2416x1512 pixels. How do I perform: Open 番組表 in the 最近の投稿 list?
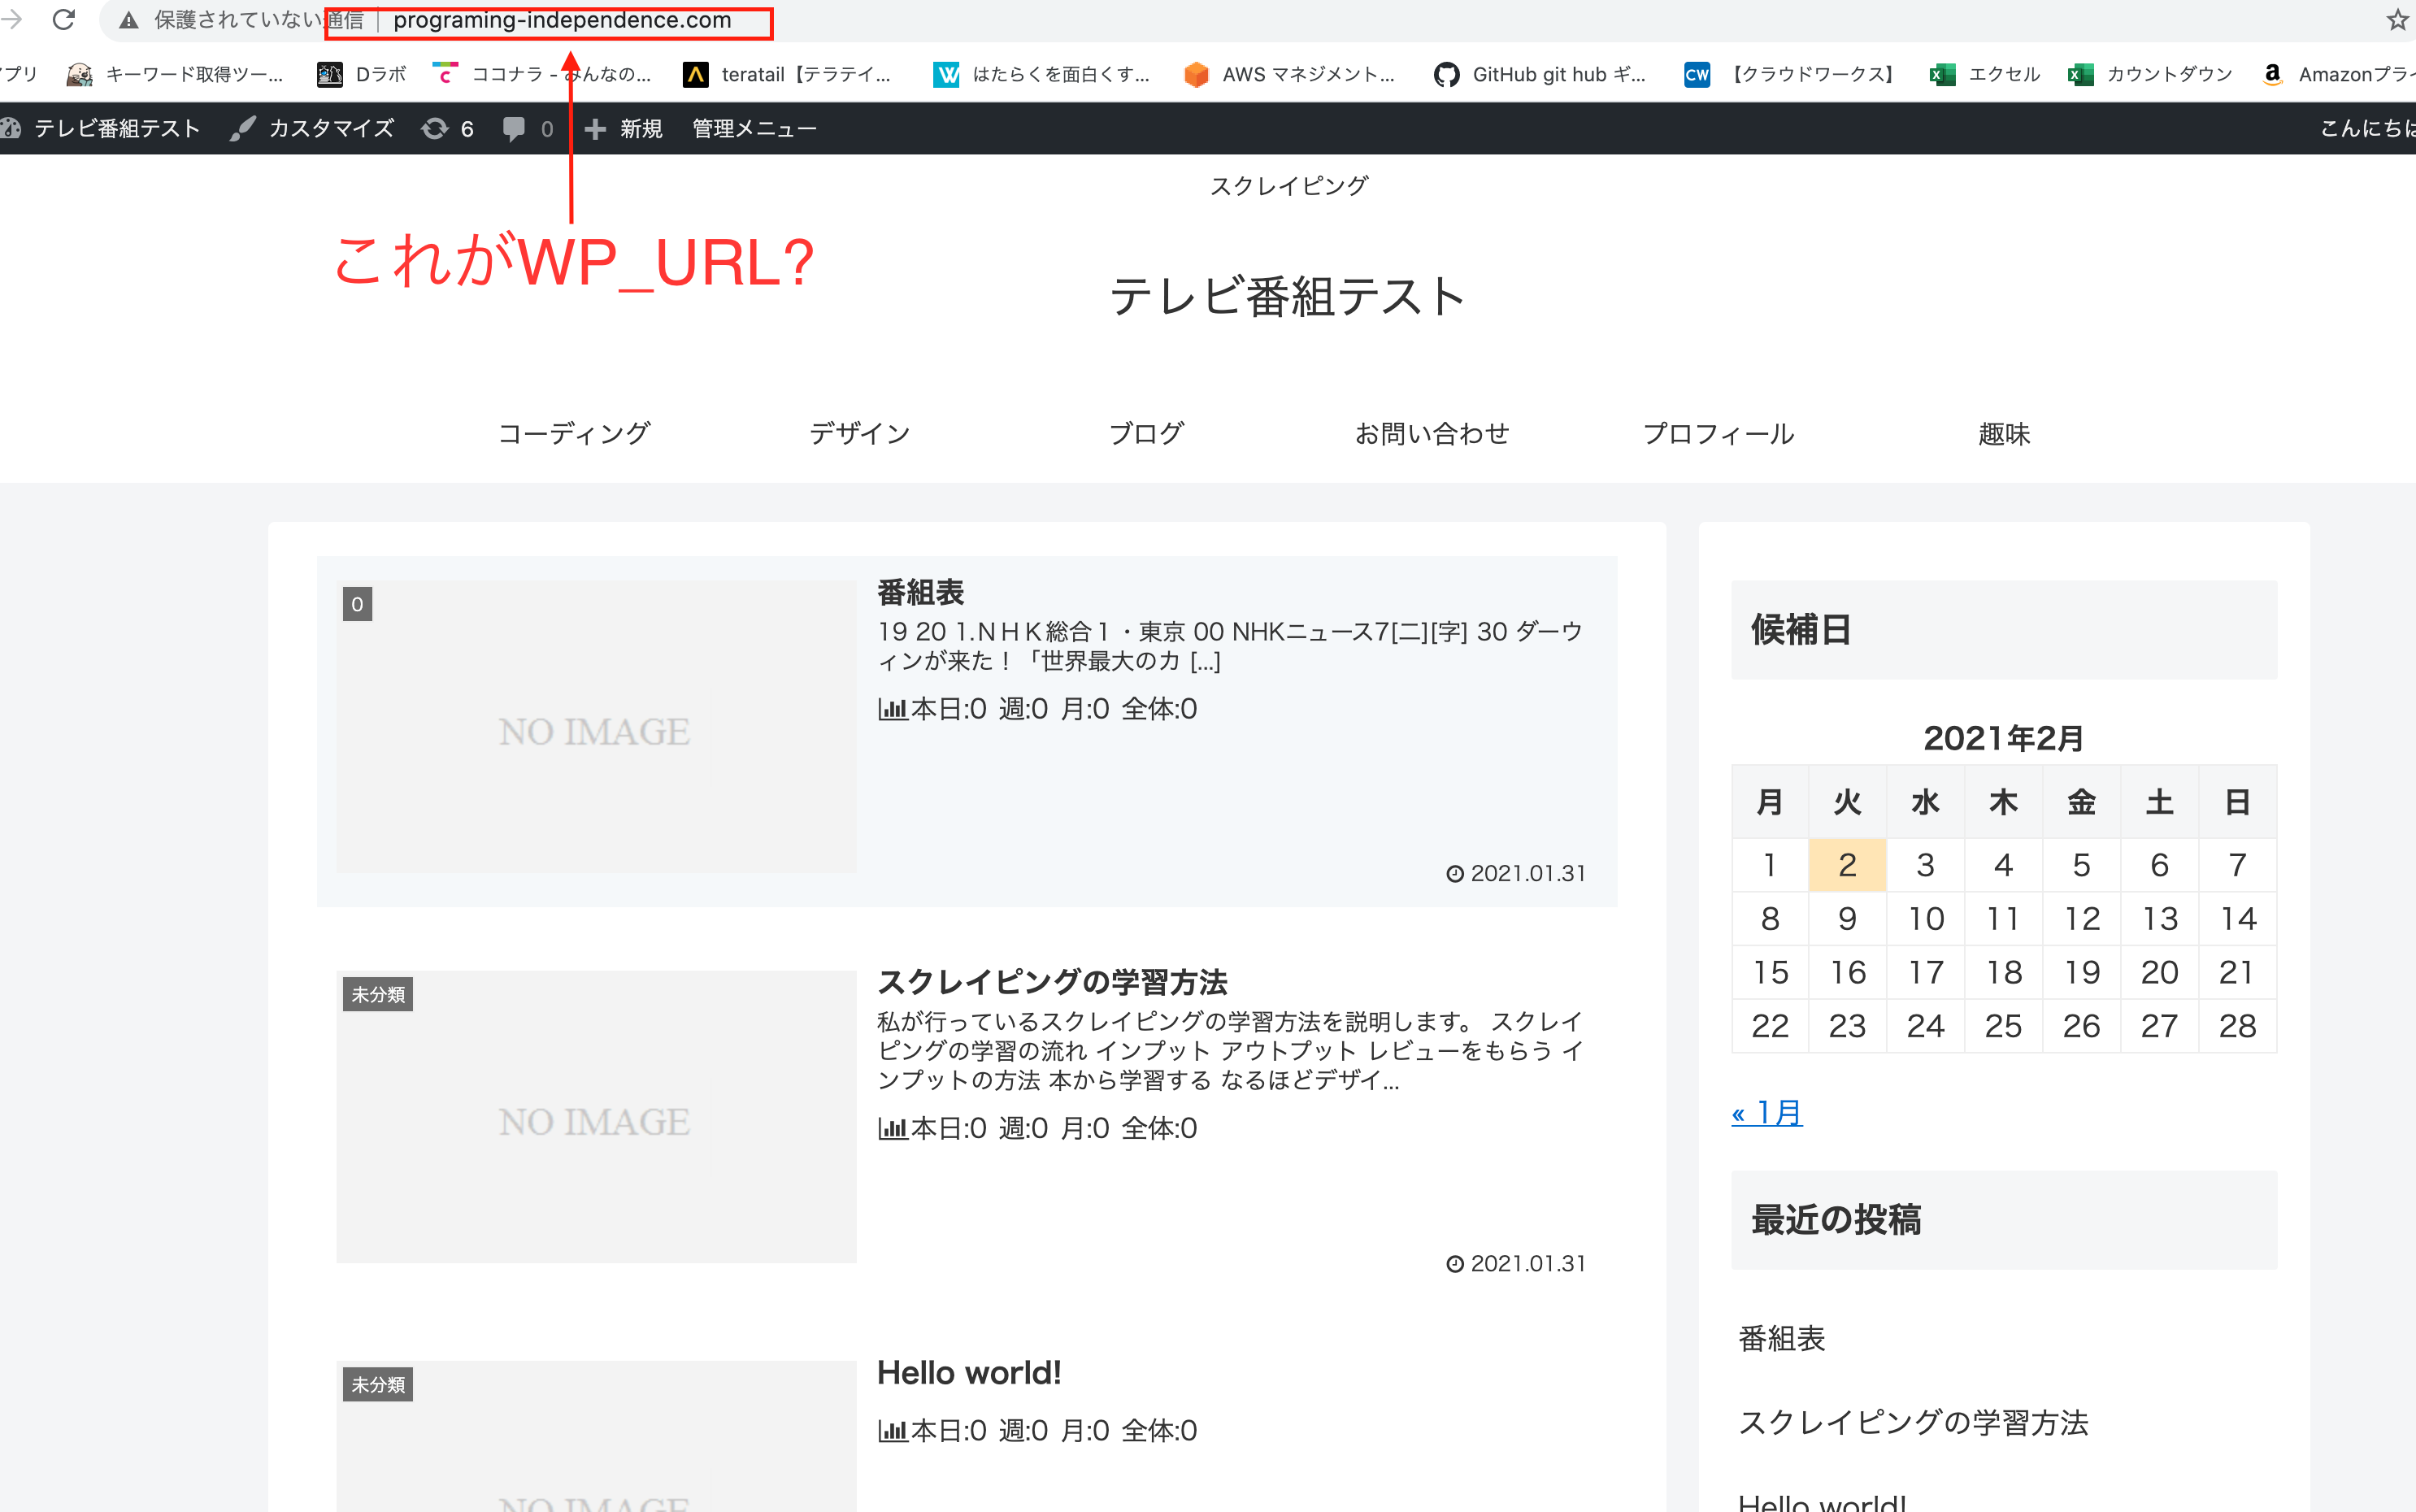pos(1782,1338)
